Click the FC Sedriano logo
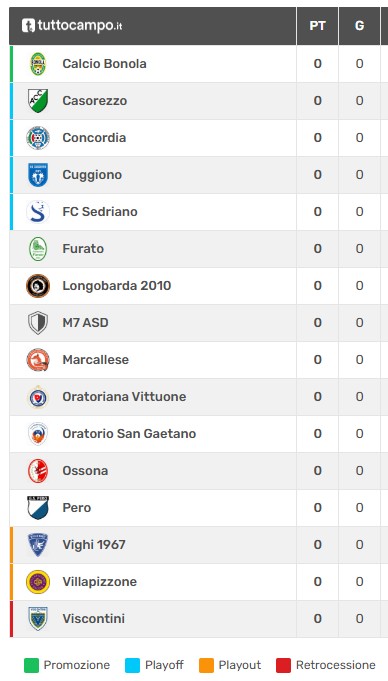Screen dimensions: 388x681 pos(38,212)
